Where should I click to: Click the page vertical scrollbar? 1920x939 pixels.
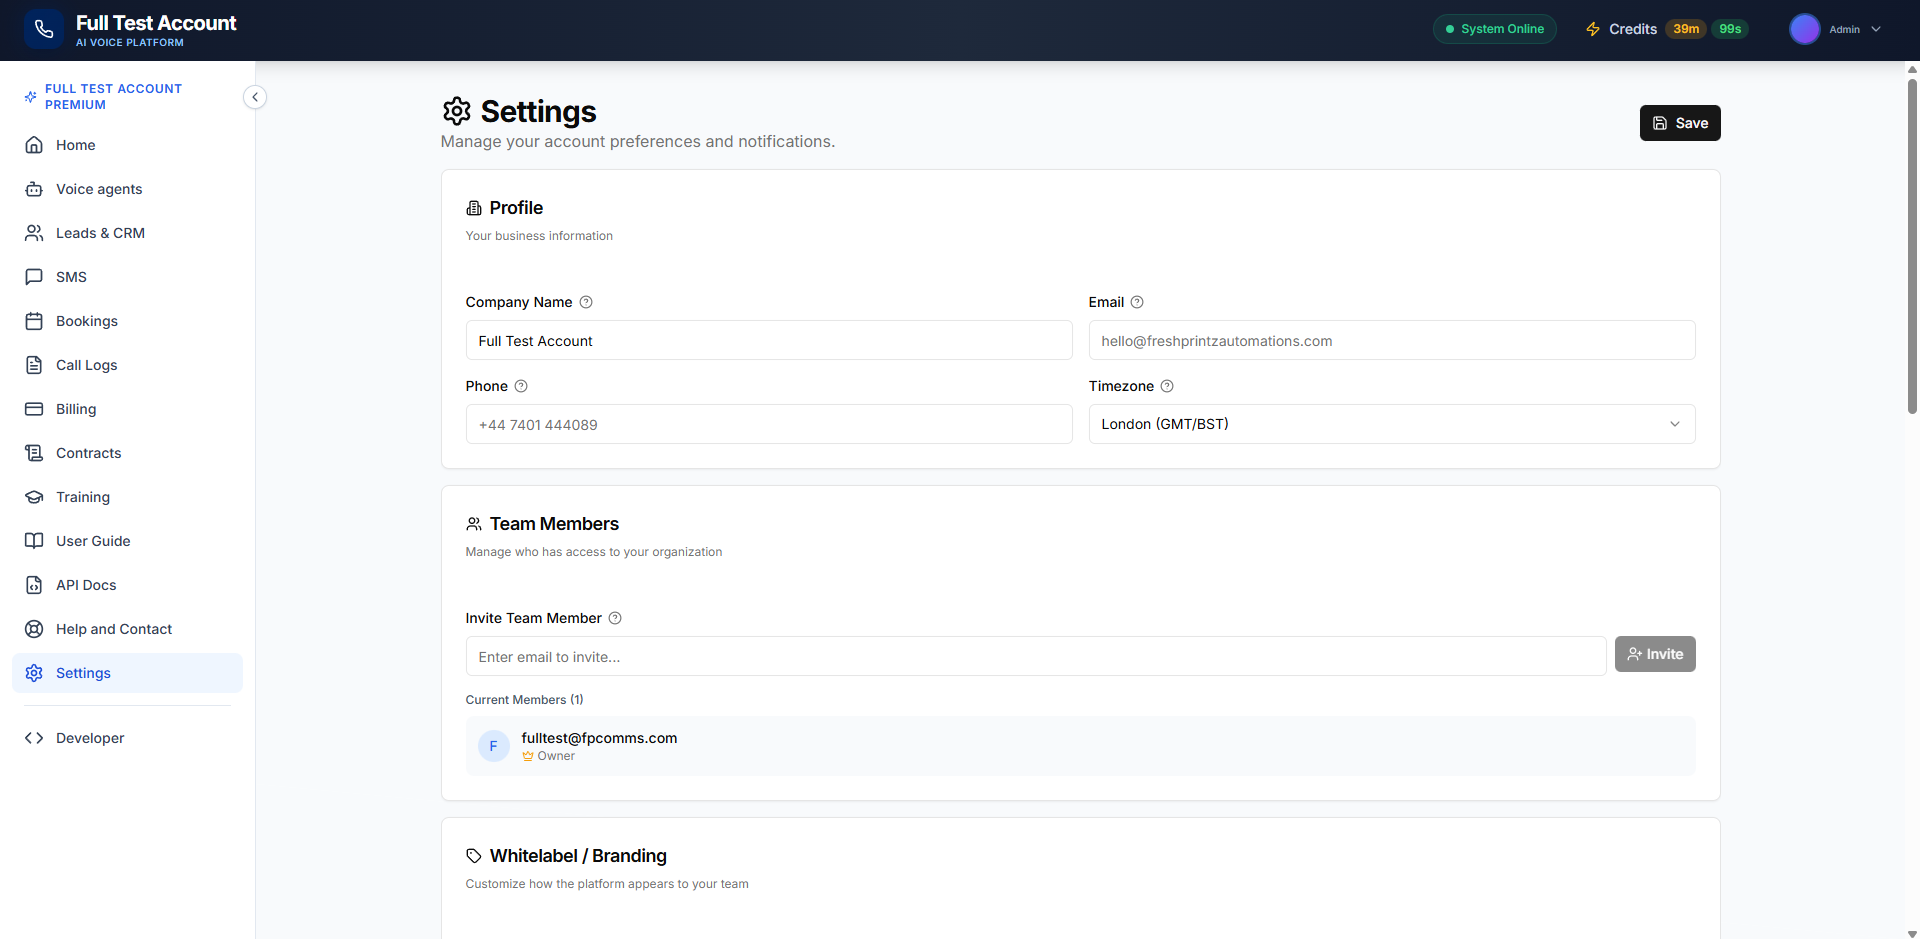(x=1912, y=240)
